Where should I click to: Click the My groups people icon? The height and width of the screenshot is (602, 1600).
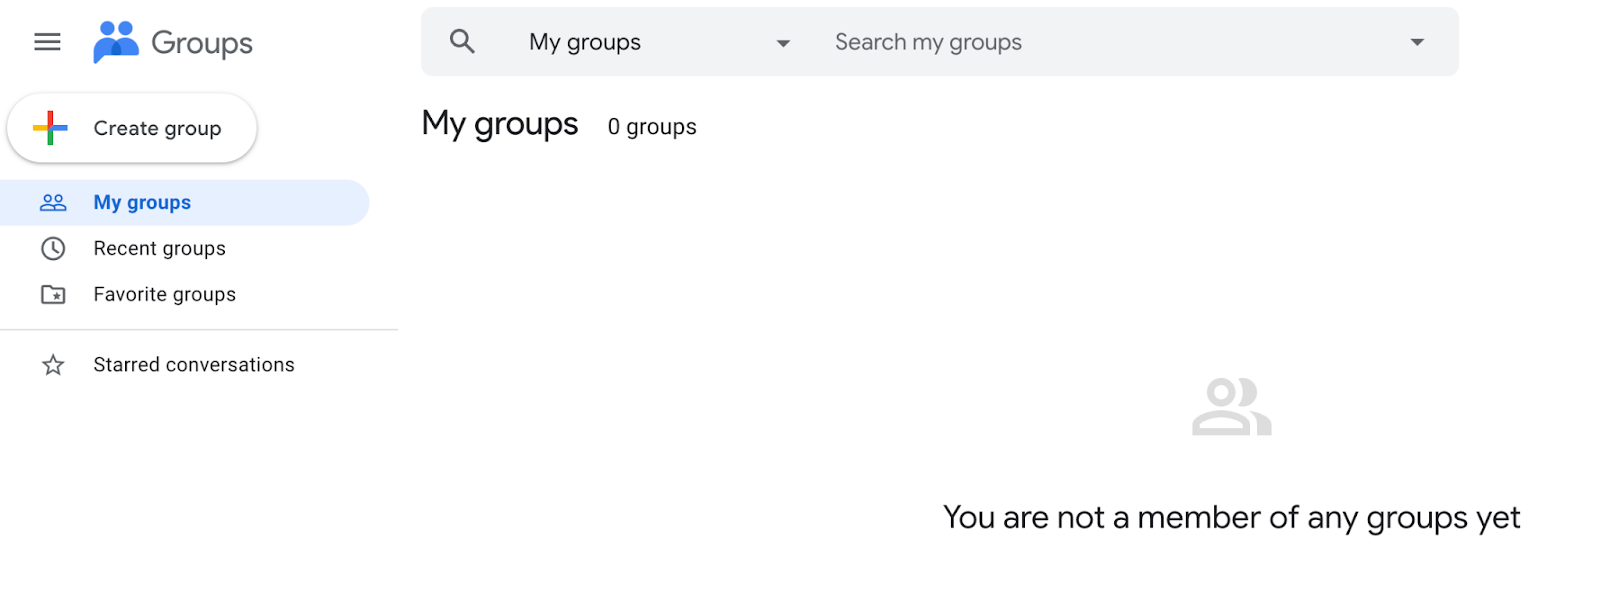coord(53,203)
